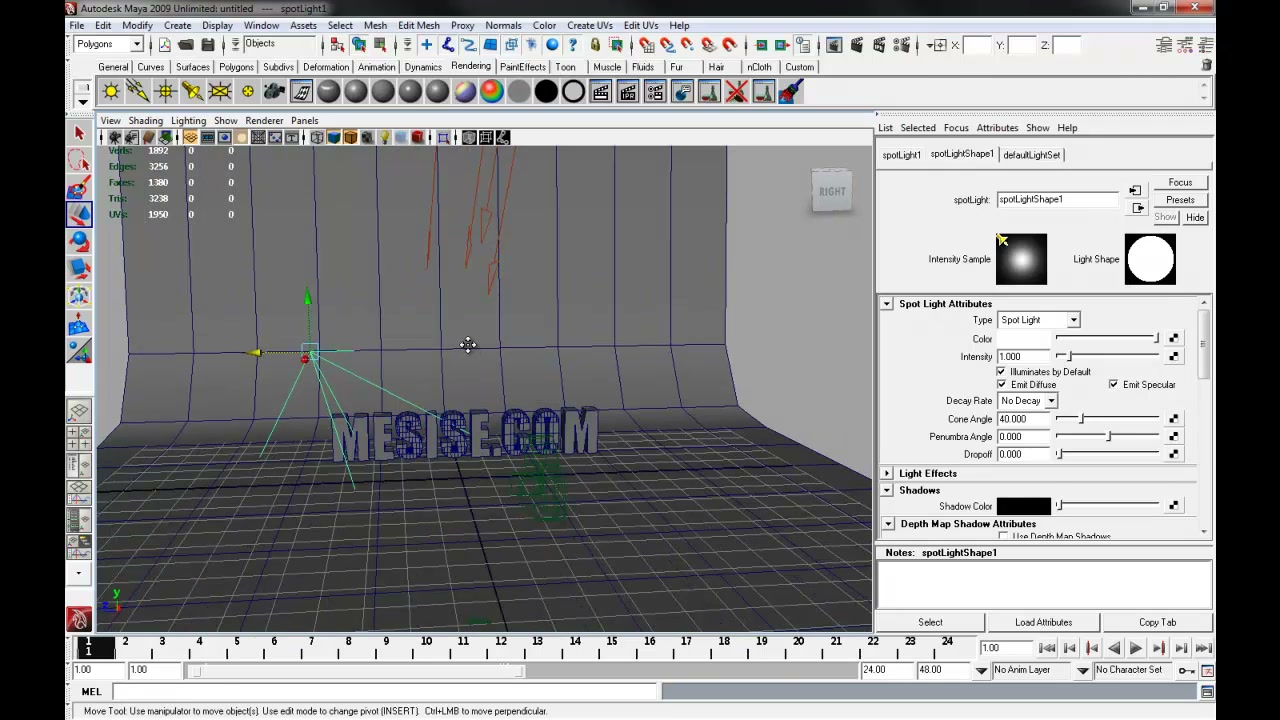Viewport: 1280px width, 720px height.
Task: Open the Type dropdown showing Spot Light
Action: click(x=1038, y=320)
